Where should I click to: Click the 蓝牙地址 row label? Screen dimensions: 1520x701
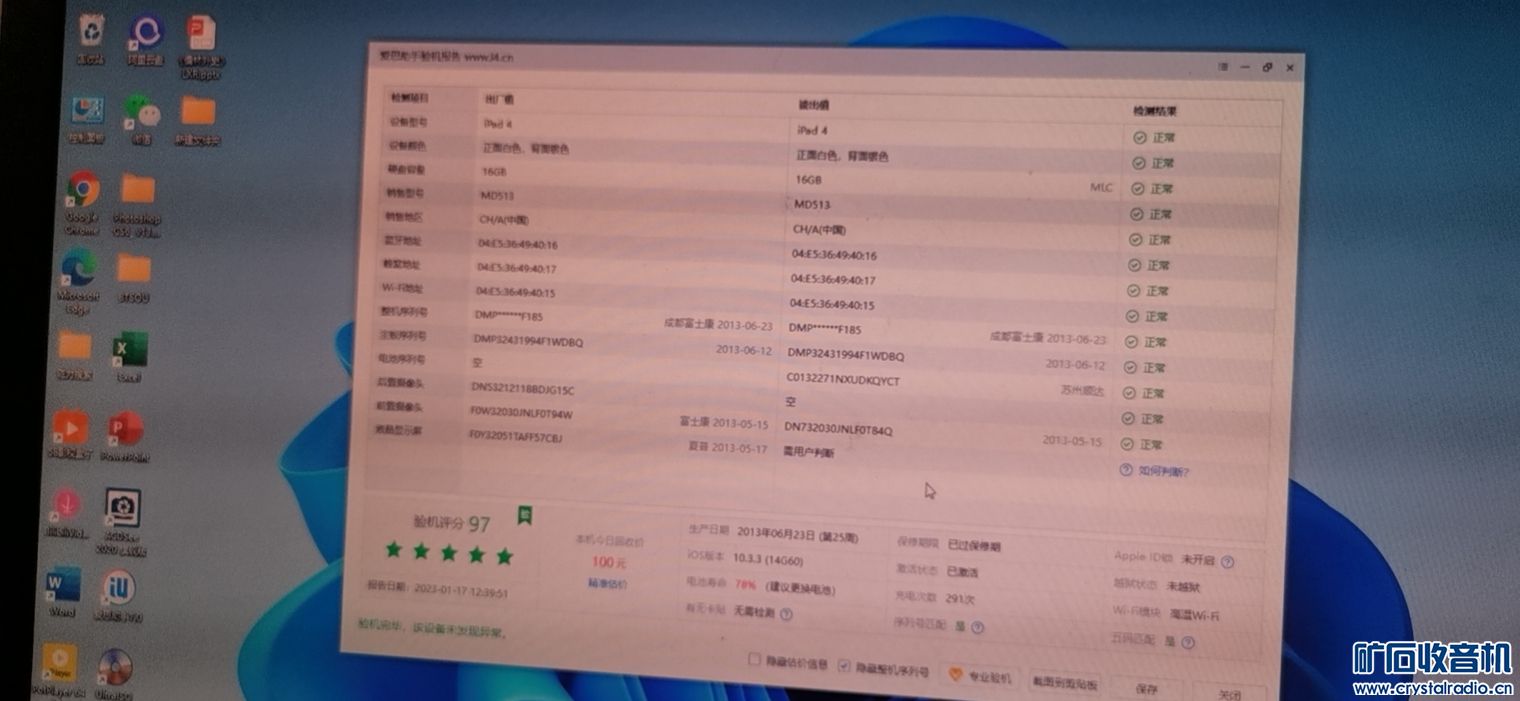(403, 241)
